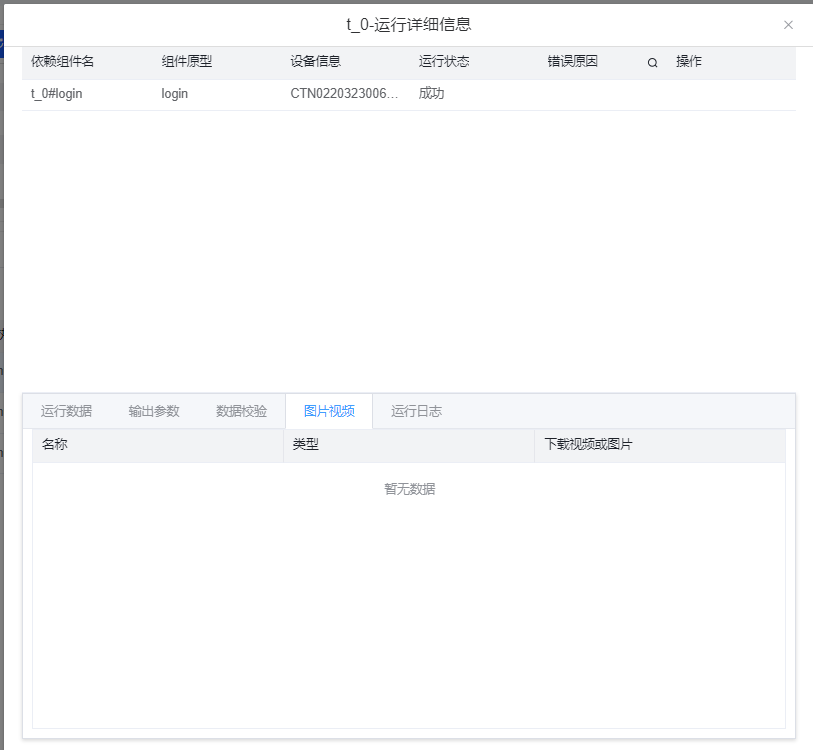Click the 成功 status cell
This screenshot has height=750, width=813.
[431, 94]
